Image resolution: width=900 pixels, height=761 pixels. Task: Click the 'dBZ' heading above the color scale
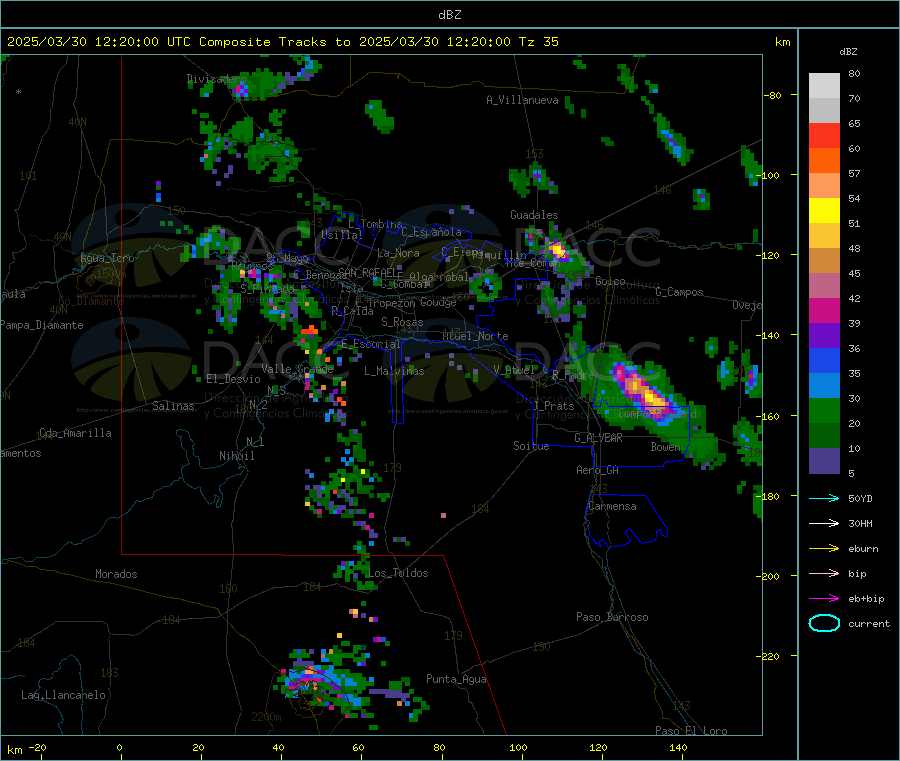point(848,52)
